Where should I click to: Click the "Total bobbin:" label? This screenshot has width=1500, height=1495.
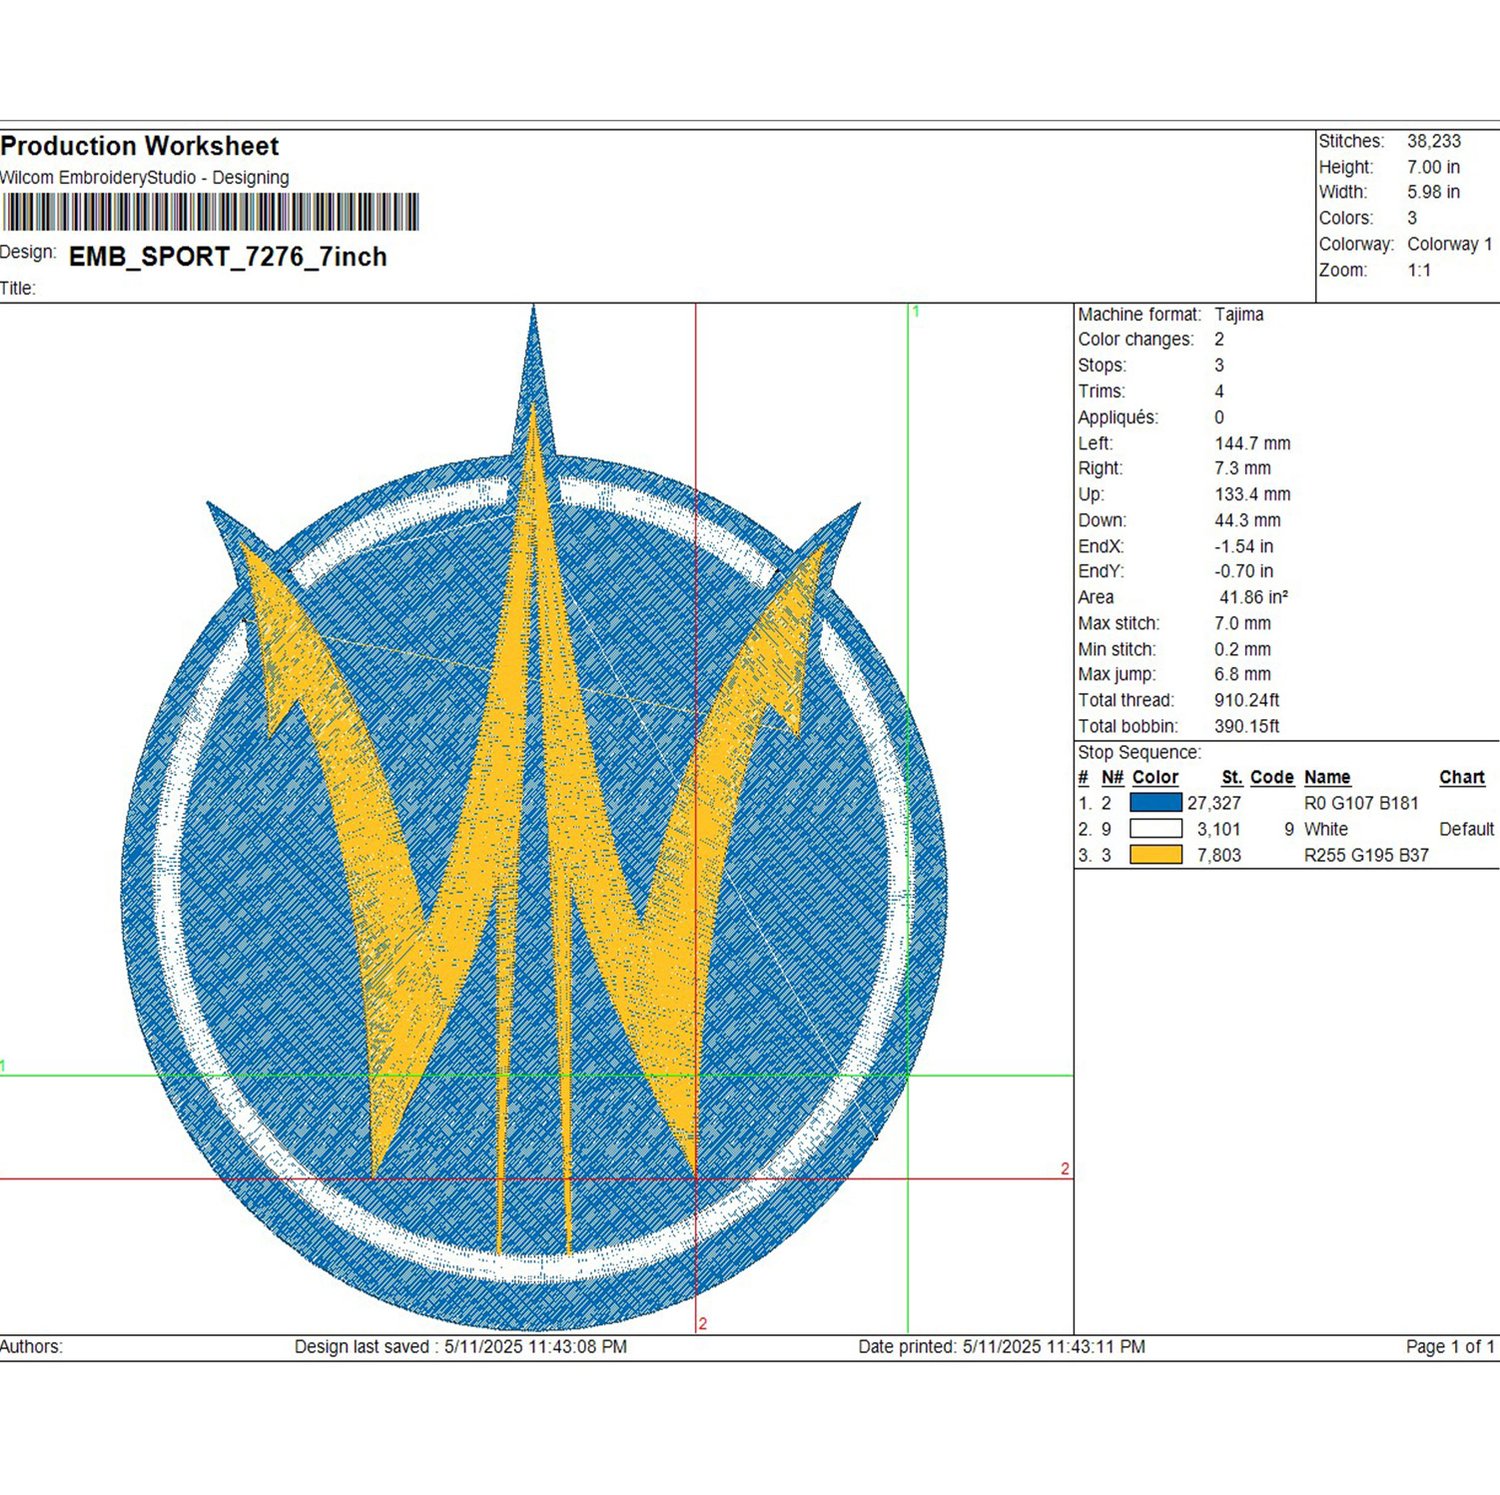click(1128, 726)
